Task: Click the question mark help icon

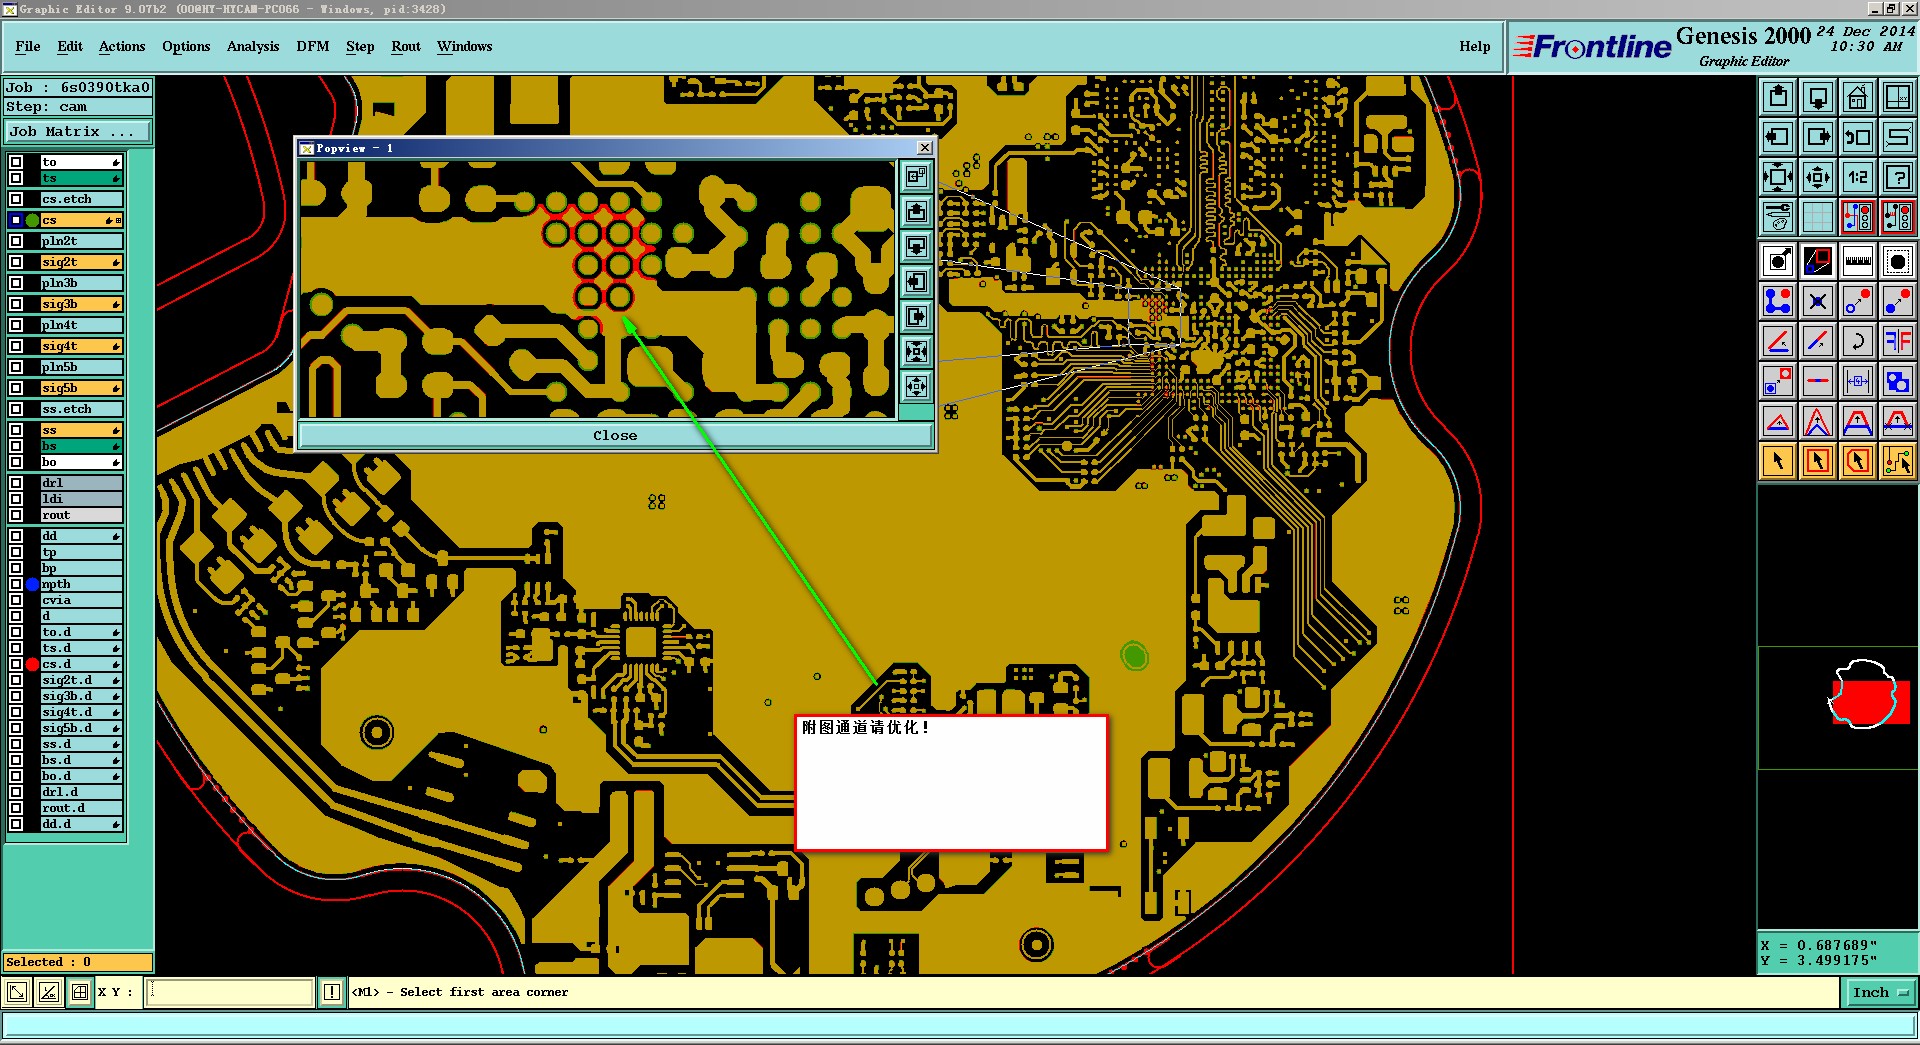Action: pos(1897,177)
